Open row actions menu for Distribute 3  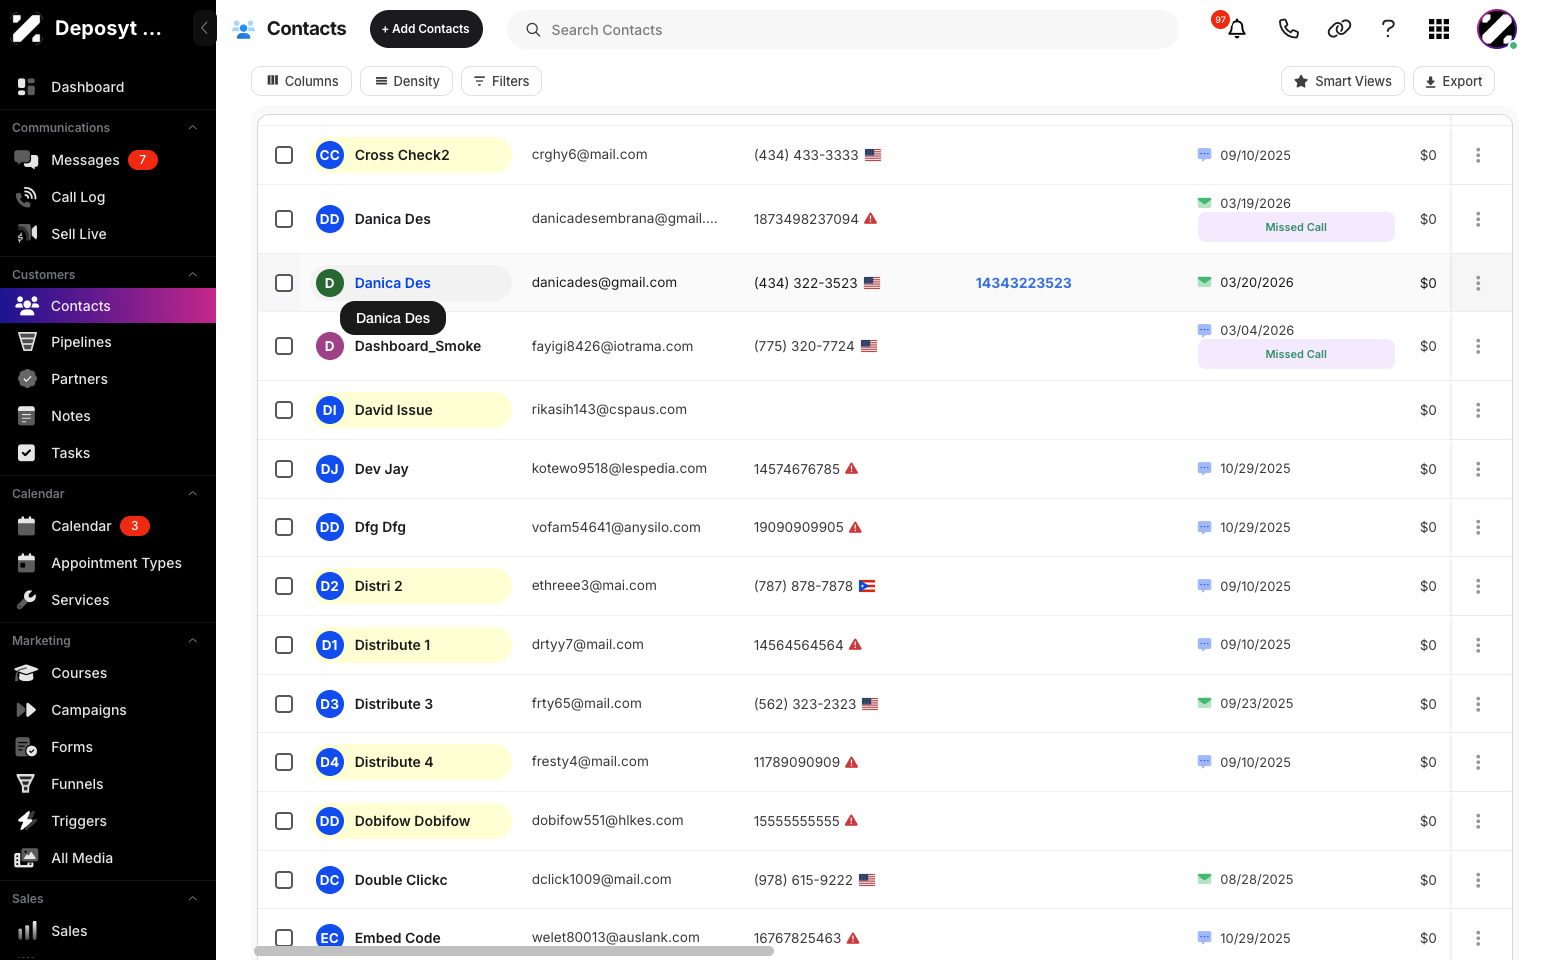click(x=1478, y=704)
